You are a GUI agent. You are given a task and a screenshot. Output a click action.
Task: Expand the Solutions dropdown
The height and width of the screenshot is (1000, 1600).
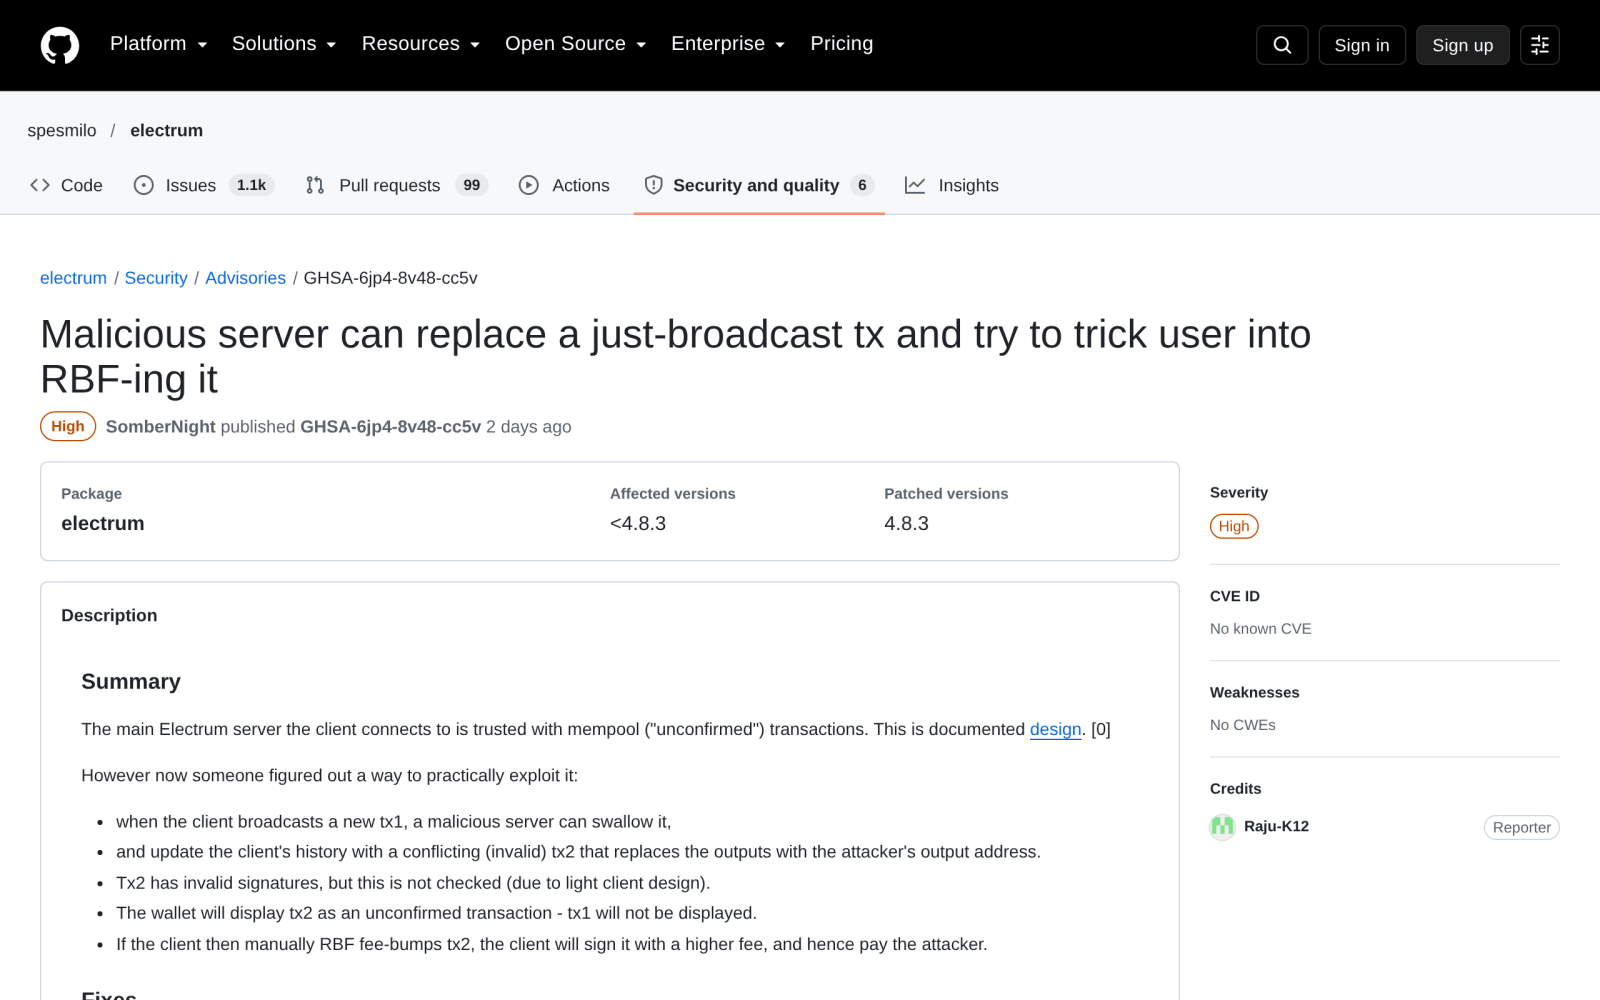click(x=284, y=44)
